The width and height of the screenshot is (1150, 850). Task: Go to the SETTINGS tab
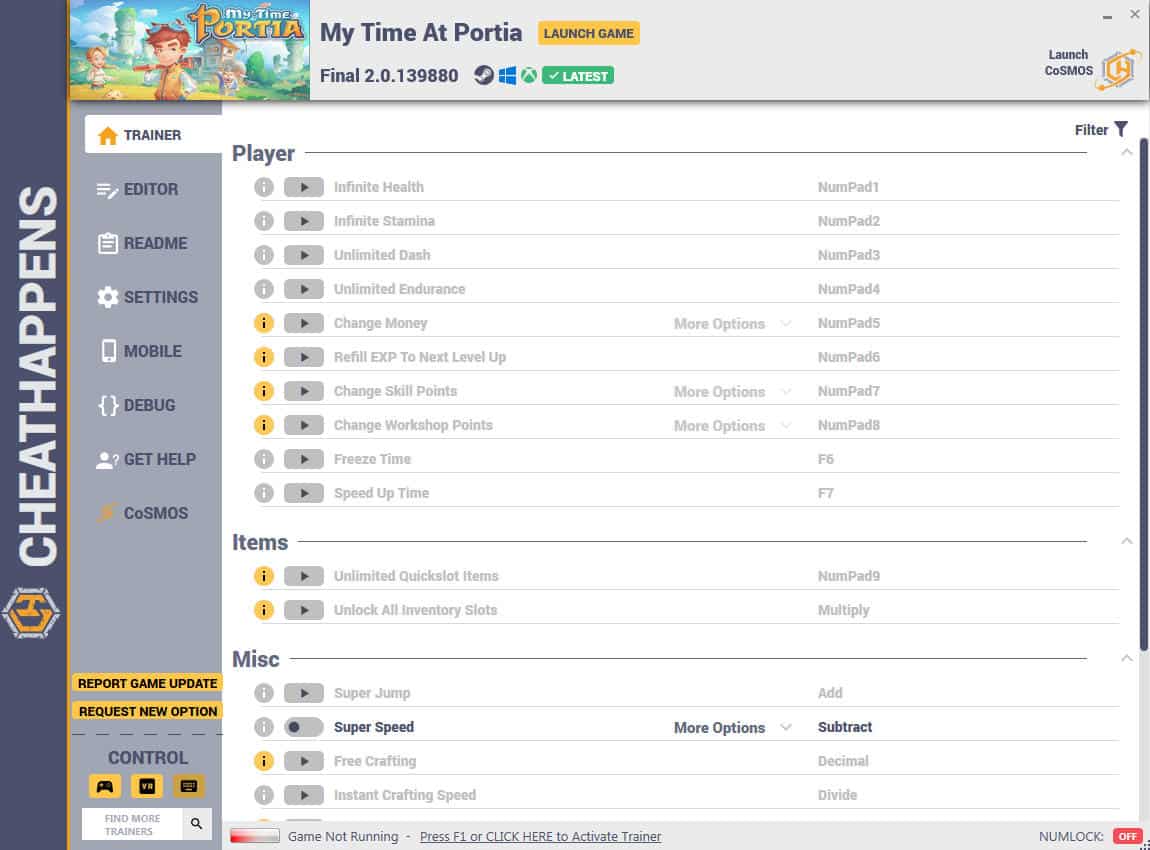(x=147, y=297)
